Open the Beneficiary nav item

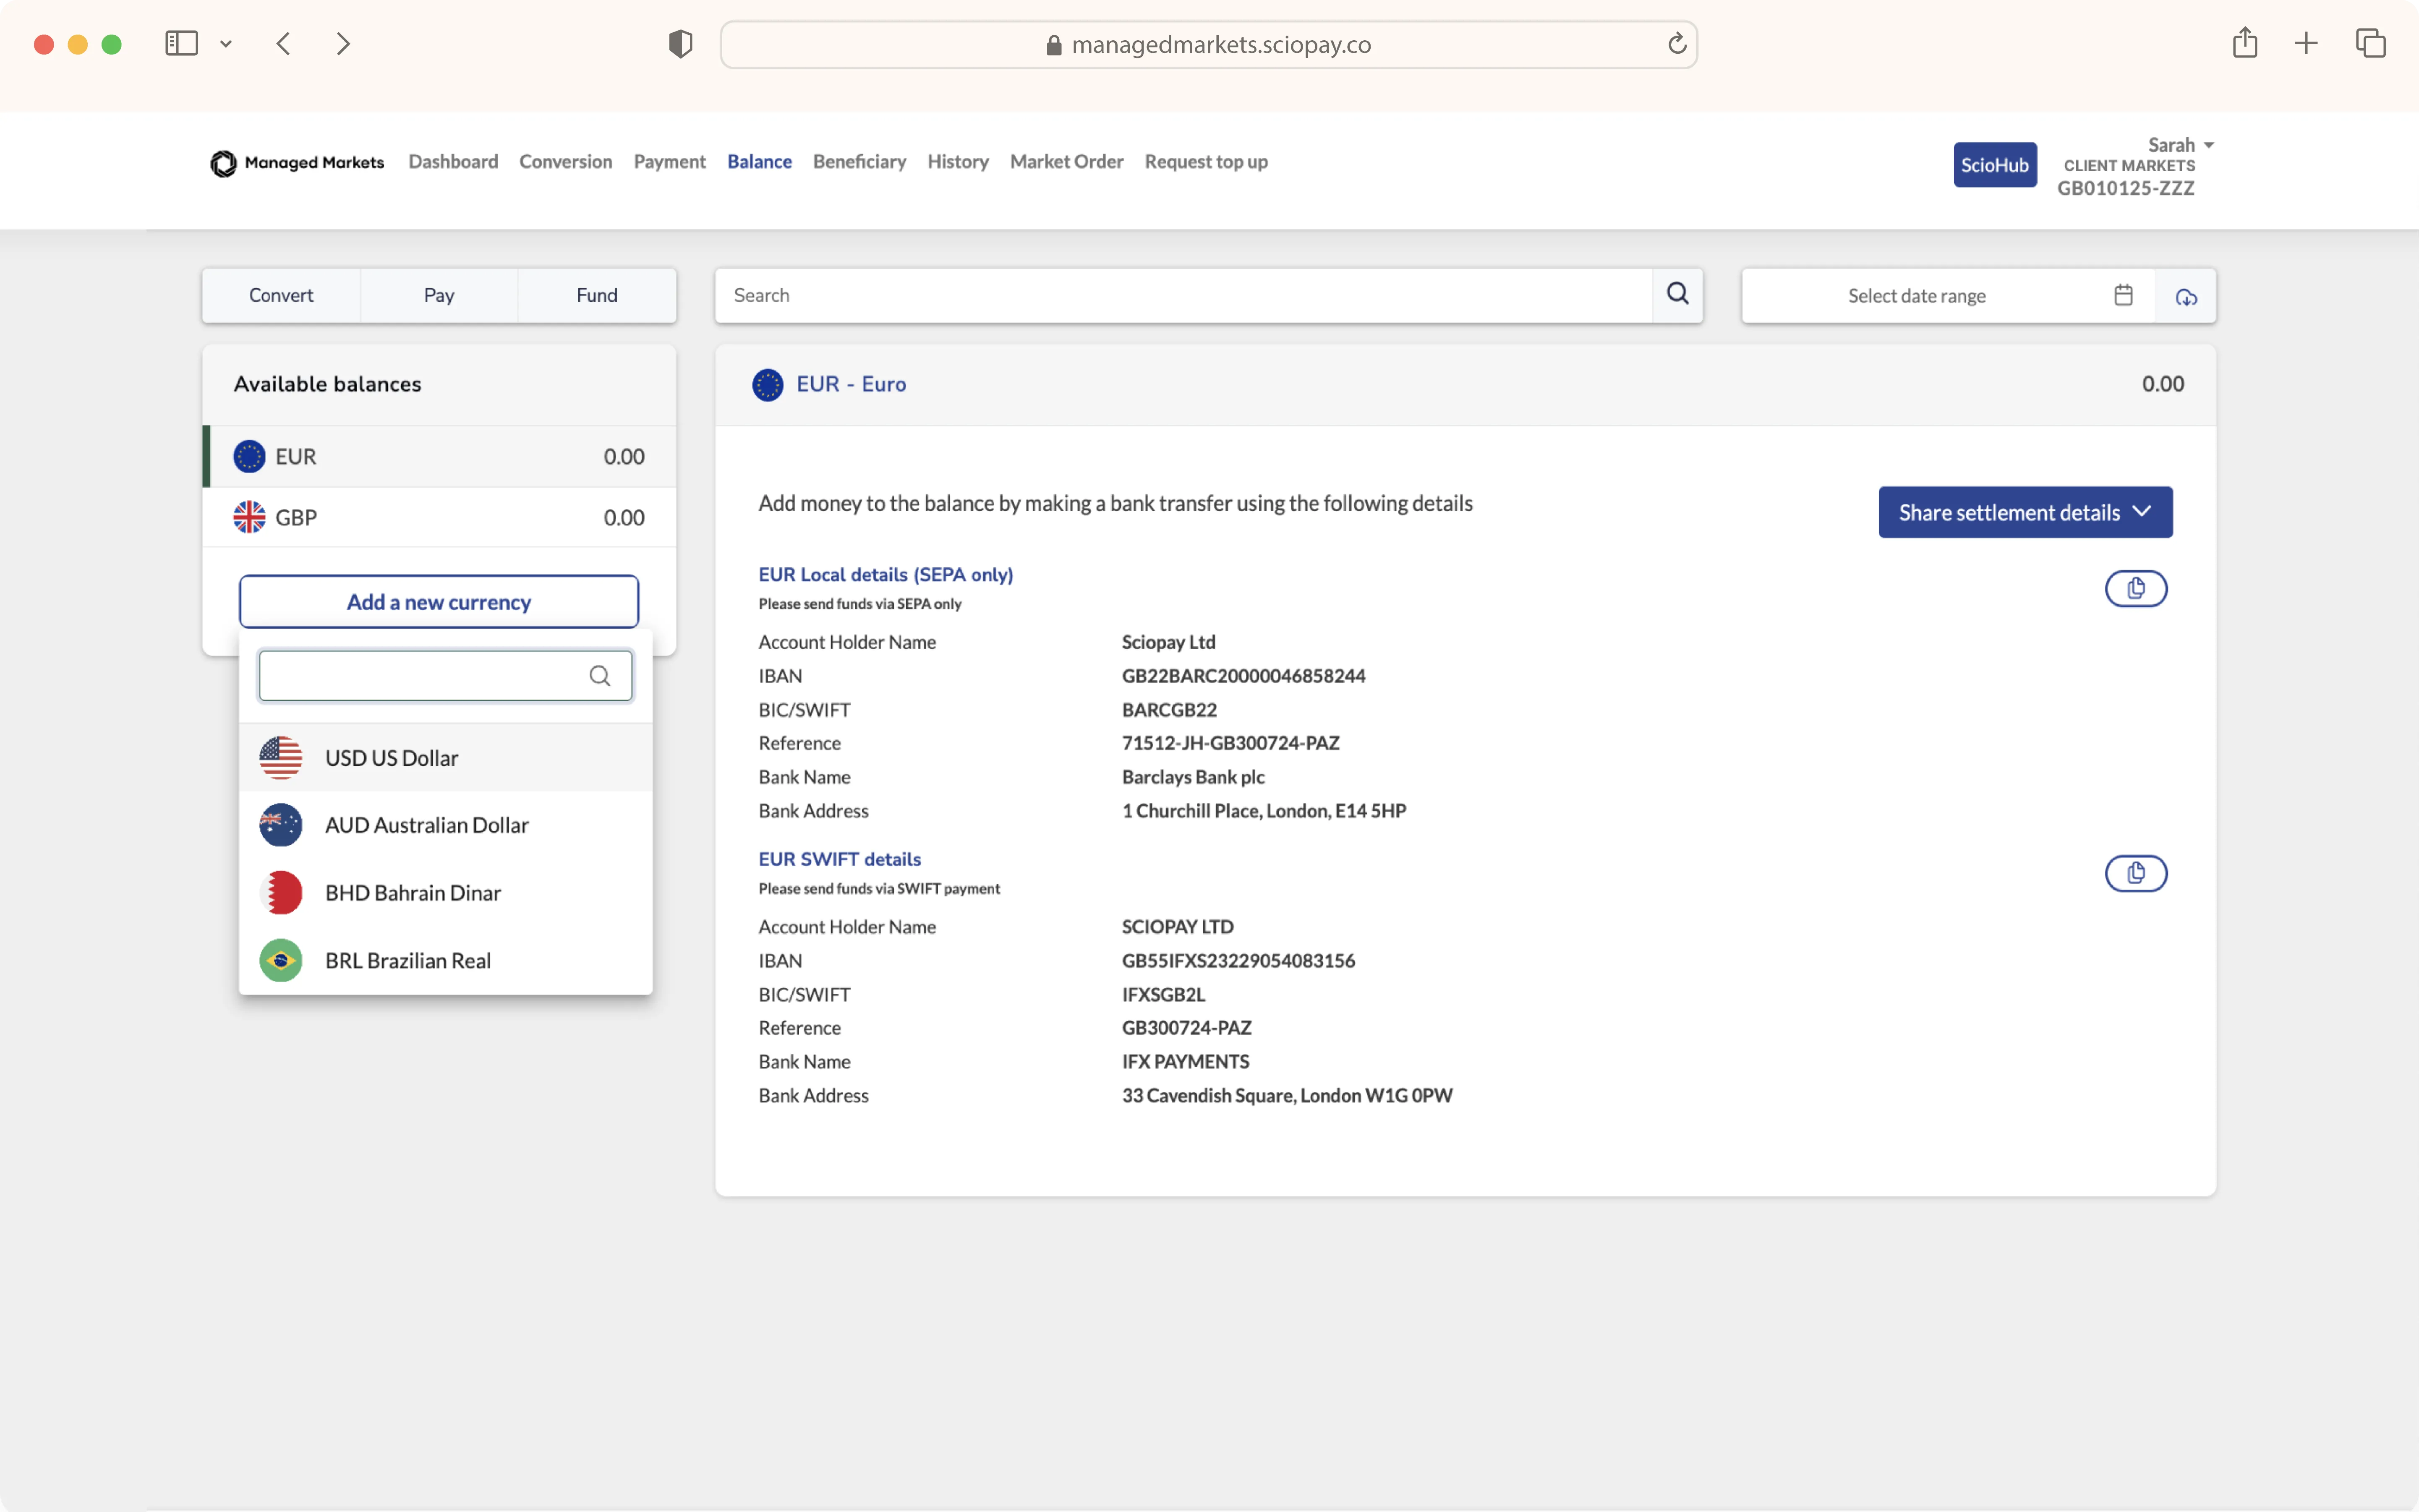tap(859, 162)
